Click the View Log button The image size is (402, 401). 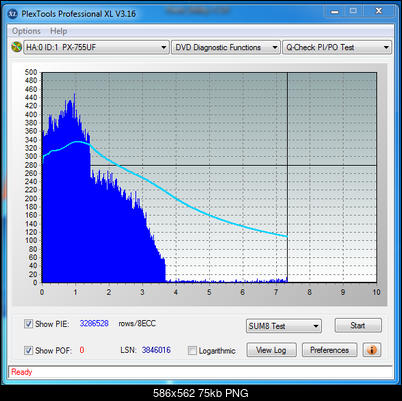coord(271,350)
